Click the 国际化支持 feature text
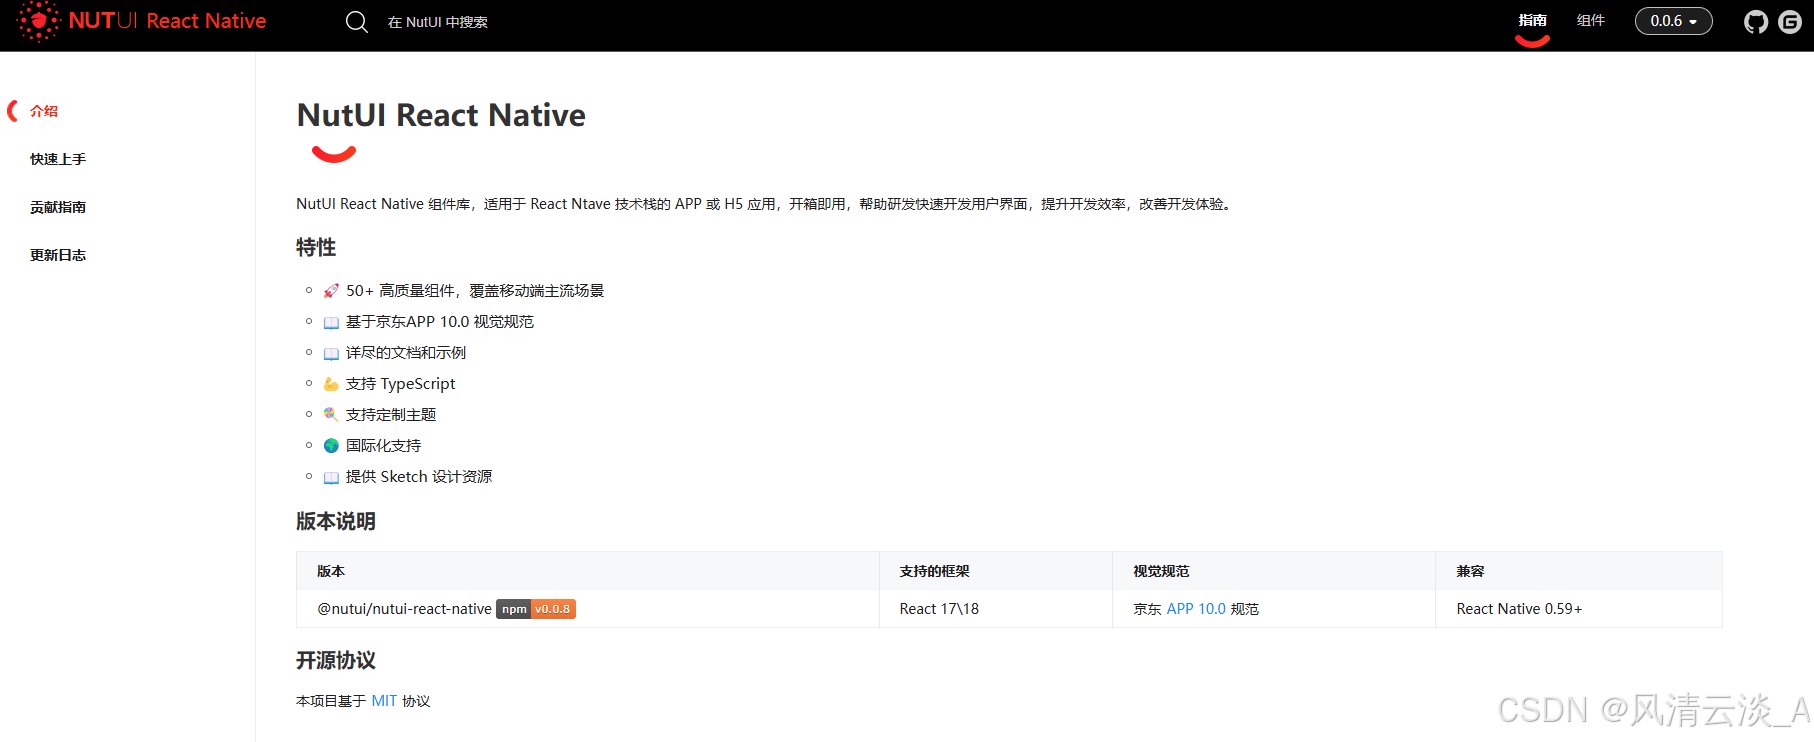 [x=383, y=446]
